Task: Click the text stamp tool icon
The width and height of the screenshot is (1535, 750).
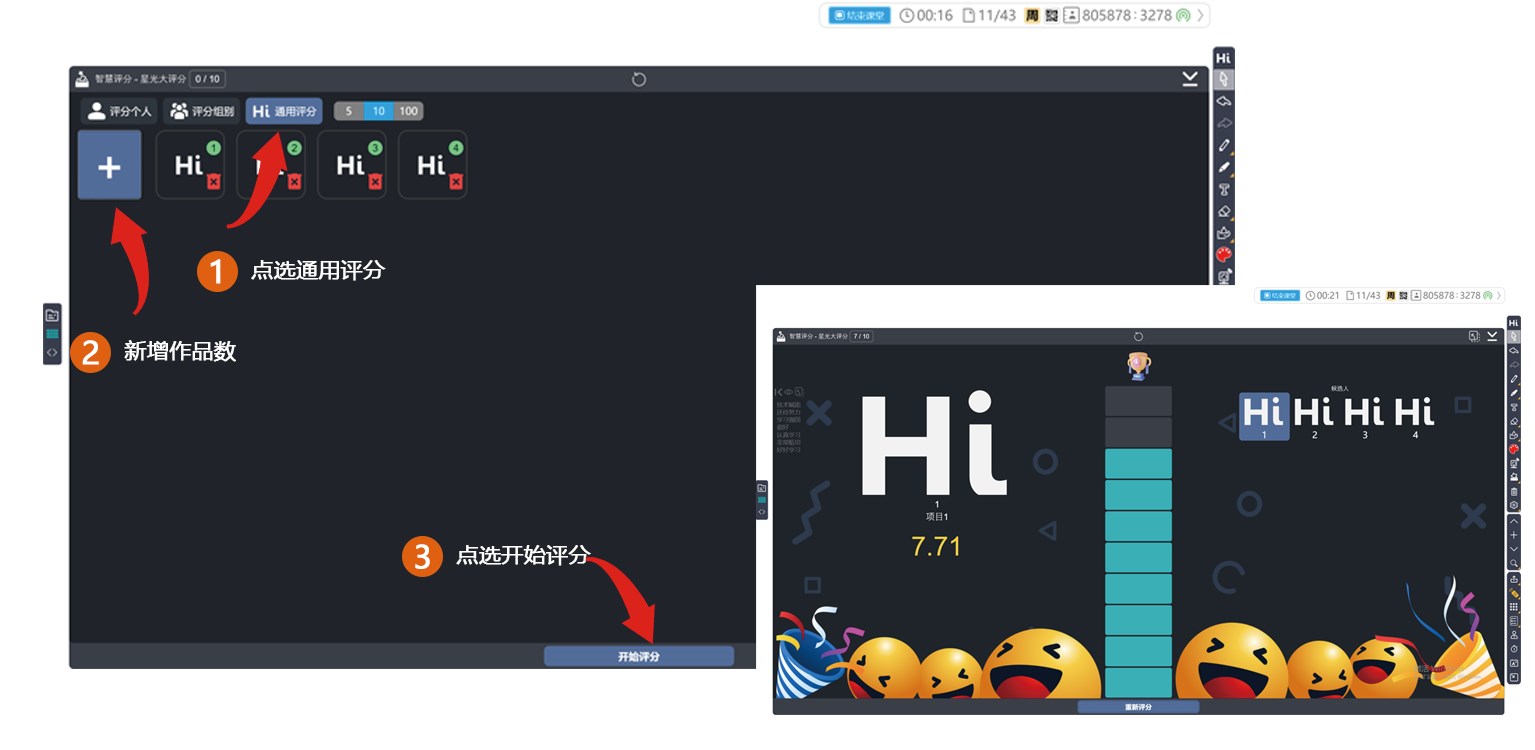Action: coord(1223,189)
